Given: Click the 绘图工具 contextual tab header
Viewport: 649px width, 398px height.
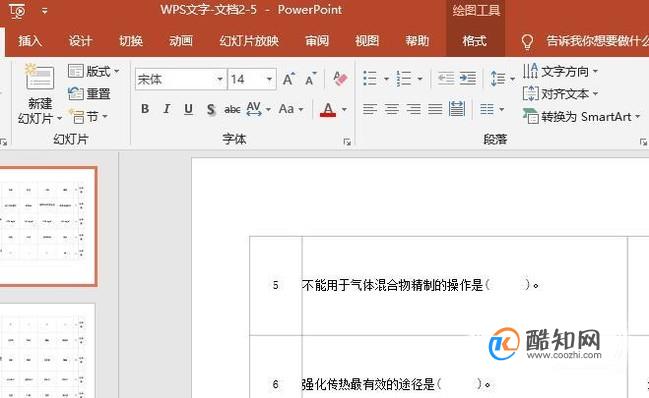Looking at the screenshot, I should point(476,10).
